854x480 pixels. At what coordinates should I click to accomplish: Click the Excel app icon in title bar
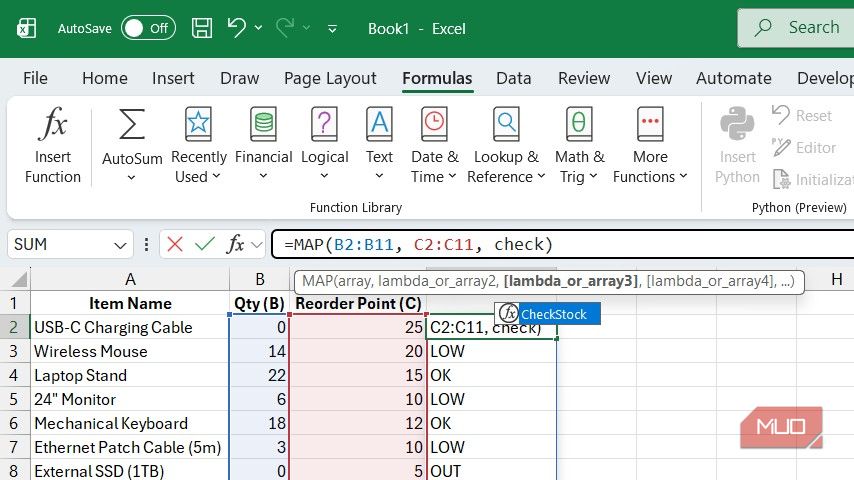click(x=26, y=28)
